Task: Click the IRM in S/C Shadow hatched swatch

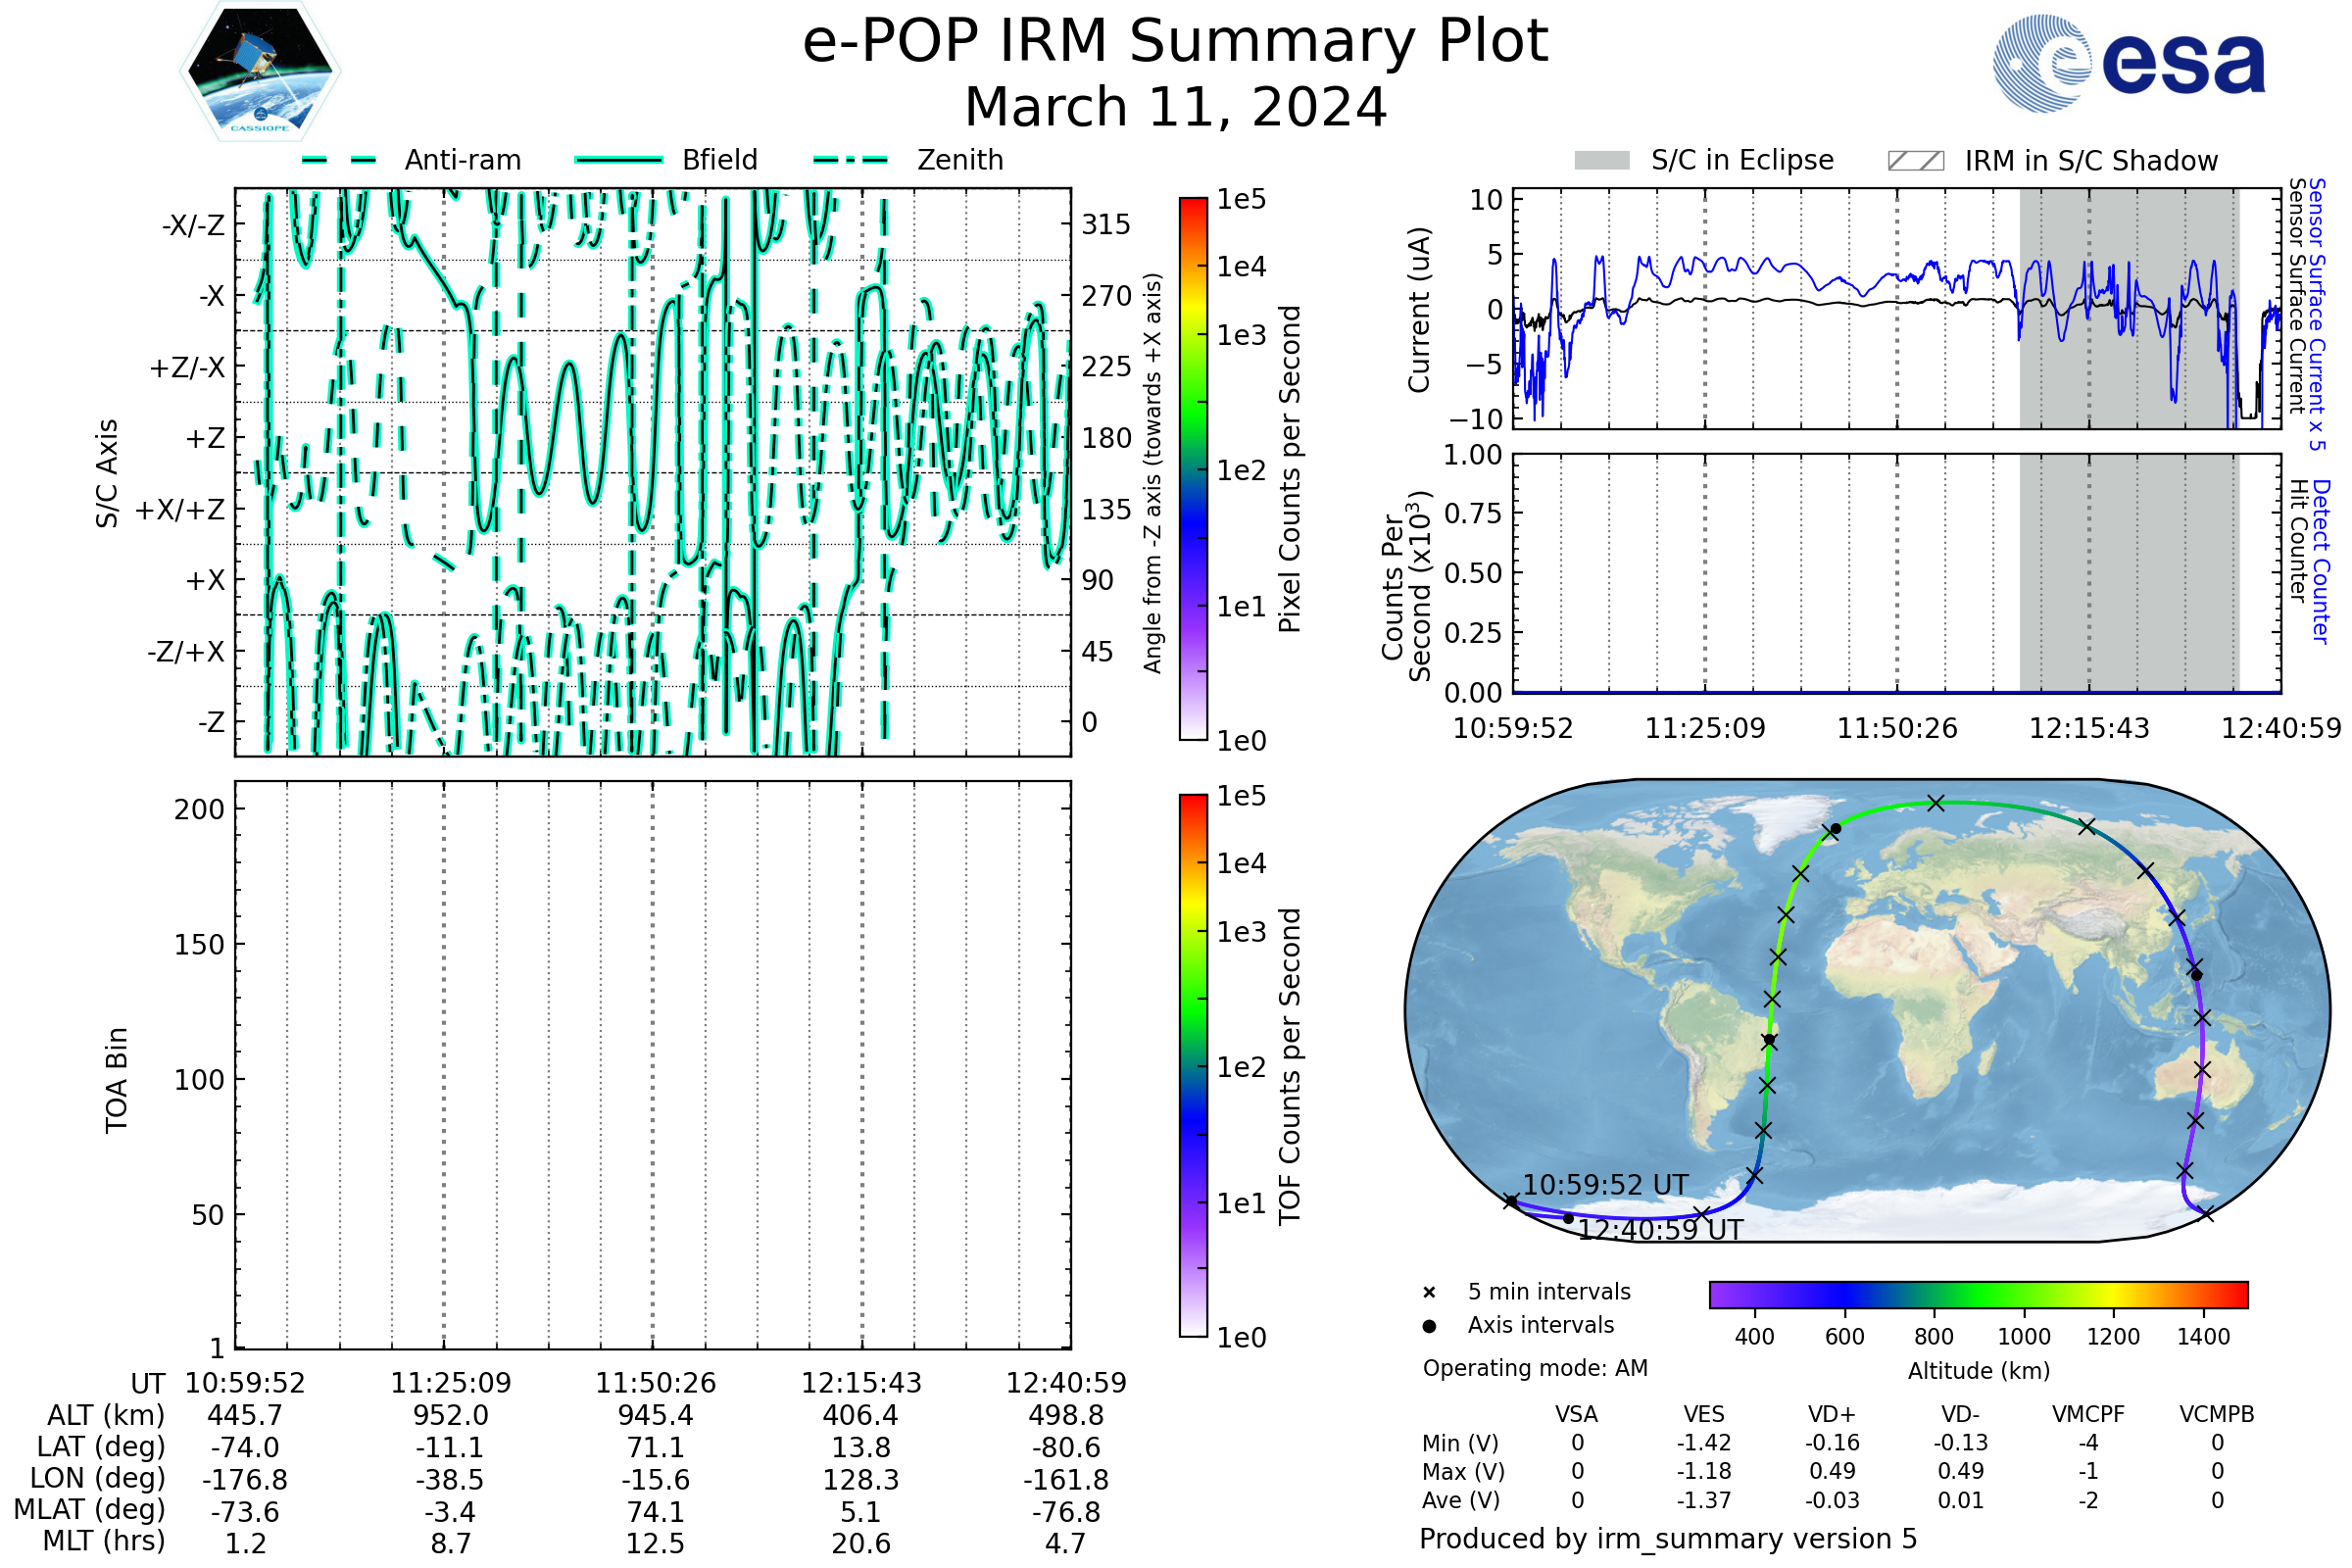Action: (1915, 161)
